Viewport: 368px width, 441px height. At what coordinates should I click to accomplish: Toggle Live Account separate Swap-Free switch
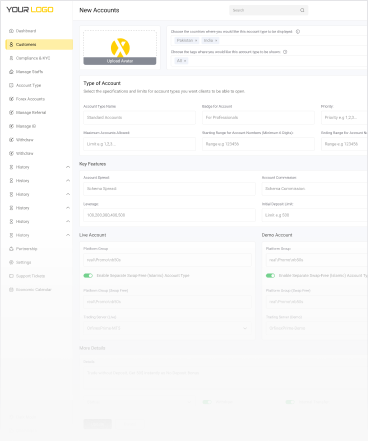point(88,275)
